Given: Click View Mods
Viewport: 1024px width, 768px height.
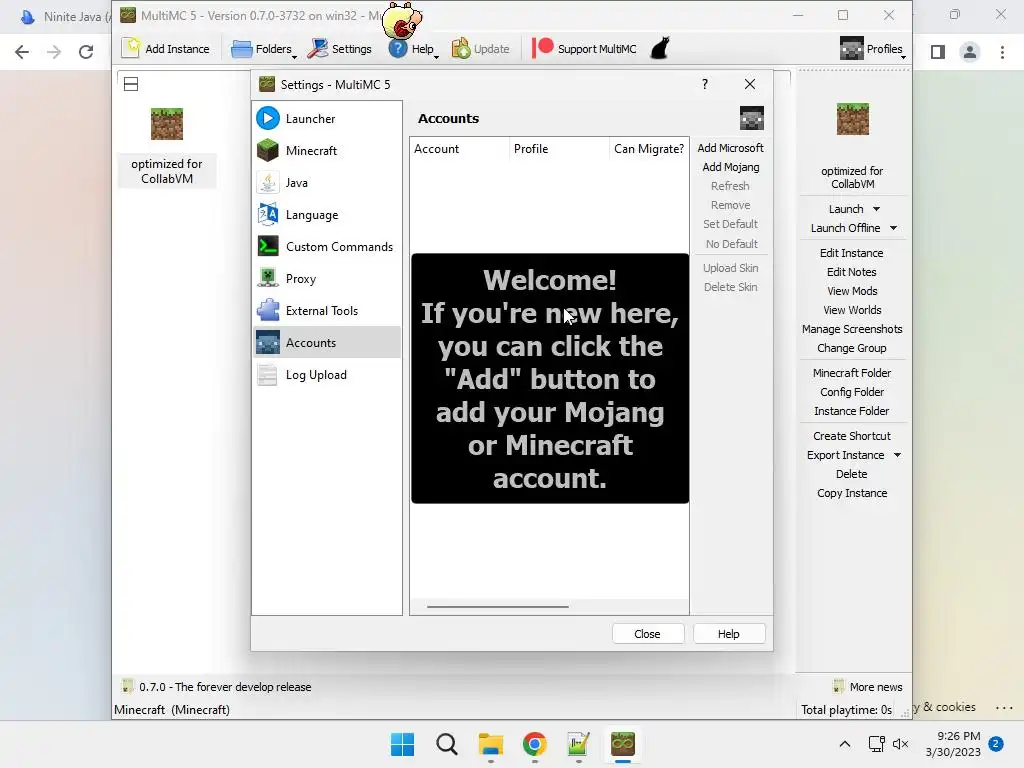Looking at the screenshot, I should click(852, 291).
